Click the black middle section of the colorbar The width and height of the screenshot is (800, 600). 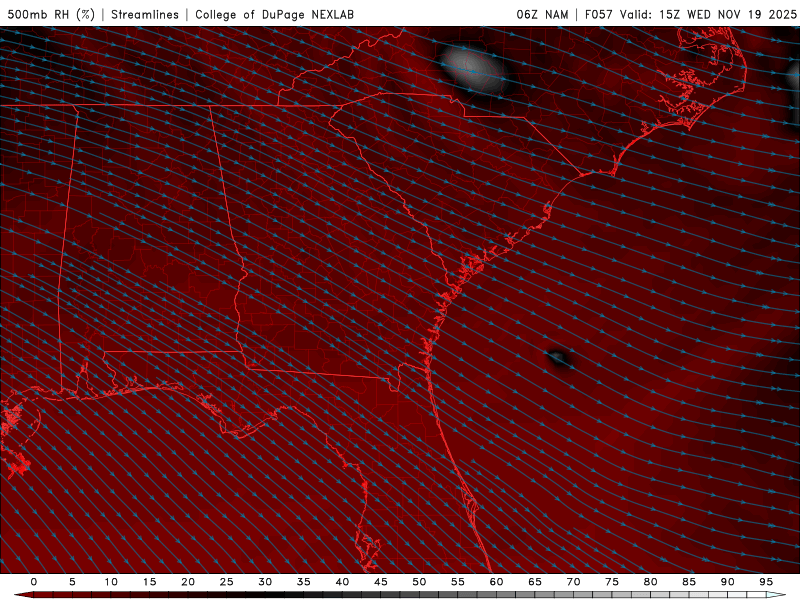pos(276,595)
